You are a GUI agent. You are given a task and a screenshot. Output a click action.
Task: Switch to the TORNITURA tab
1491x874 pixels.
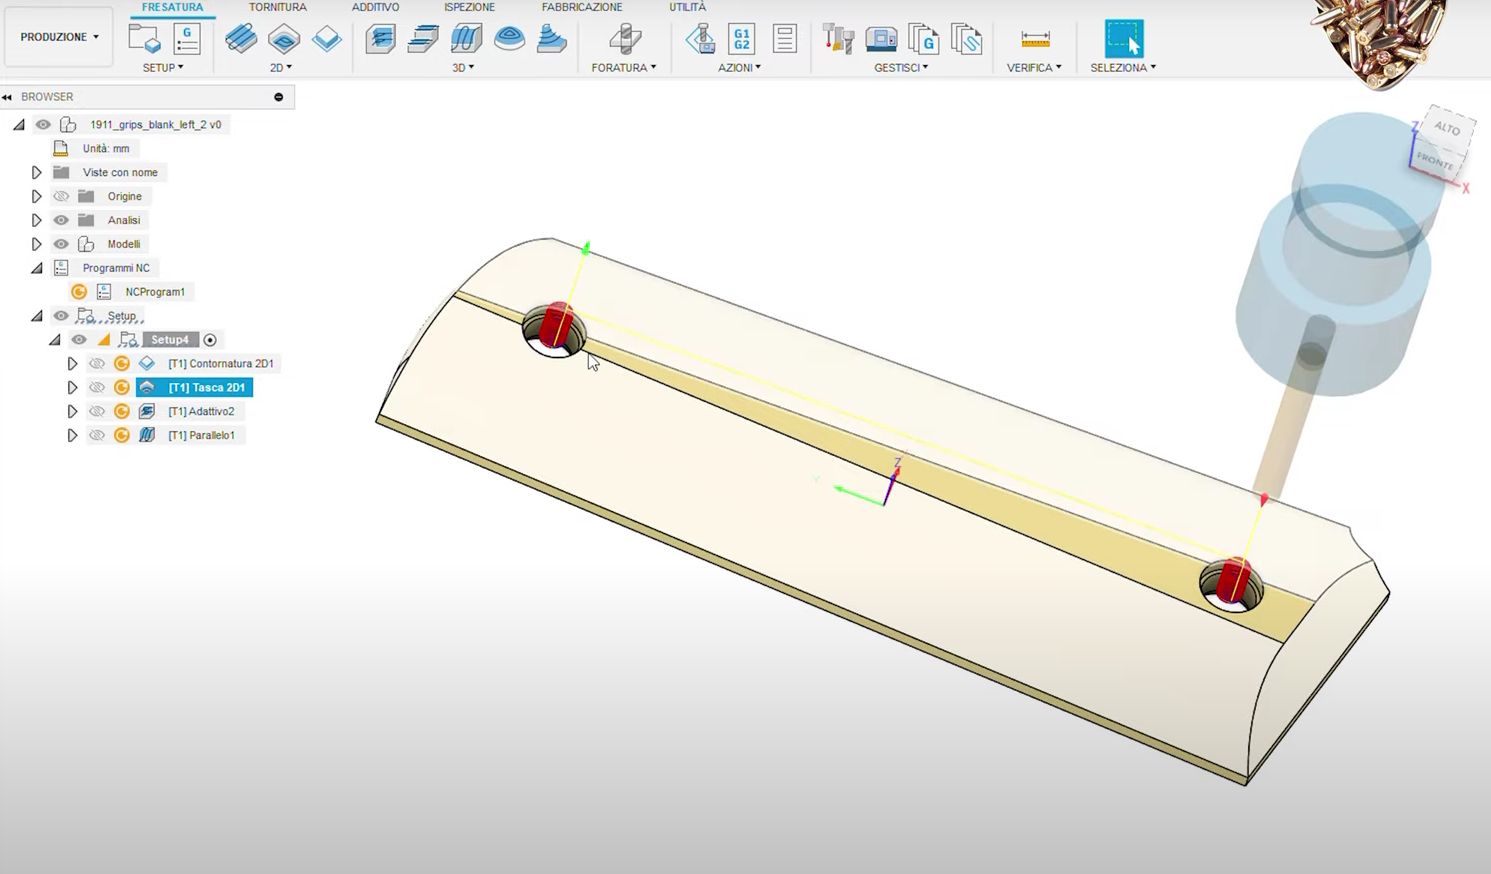[277, 7]
